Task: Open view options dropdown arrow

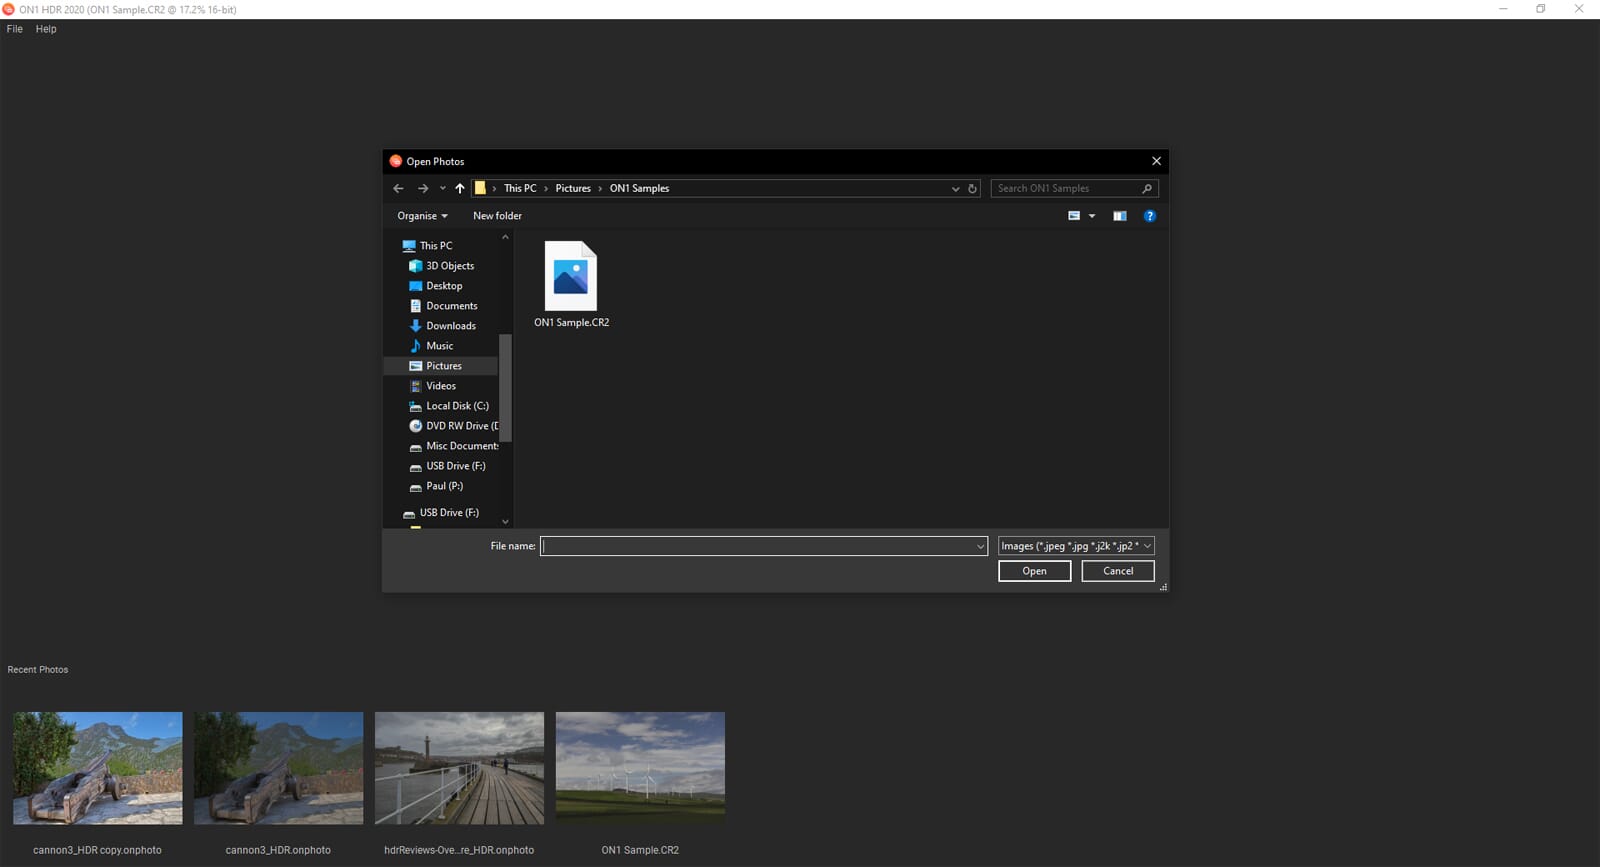Action: (1092, 216)
